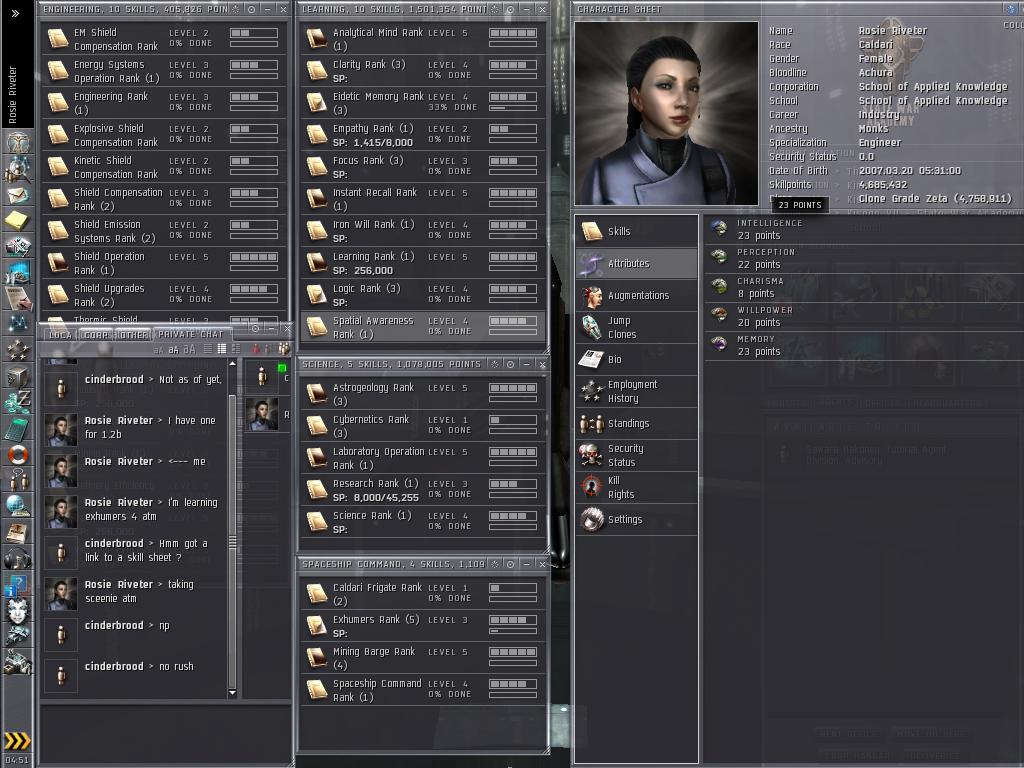Open Kill Rights section

637,487
